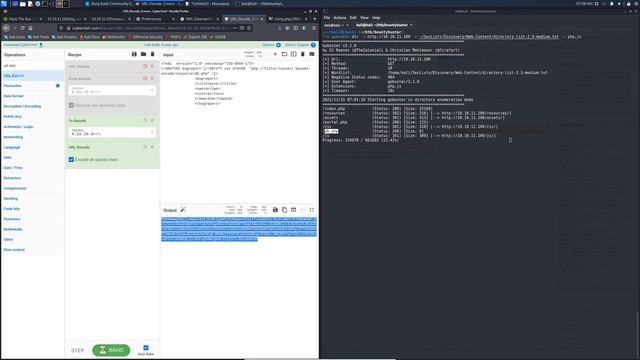Viewport: 640px width, 360px height.
Task: Go to Firefox home page icon
Action: [x=30, y=28]
